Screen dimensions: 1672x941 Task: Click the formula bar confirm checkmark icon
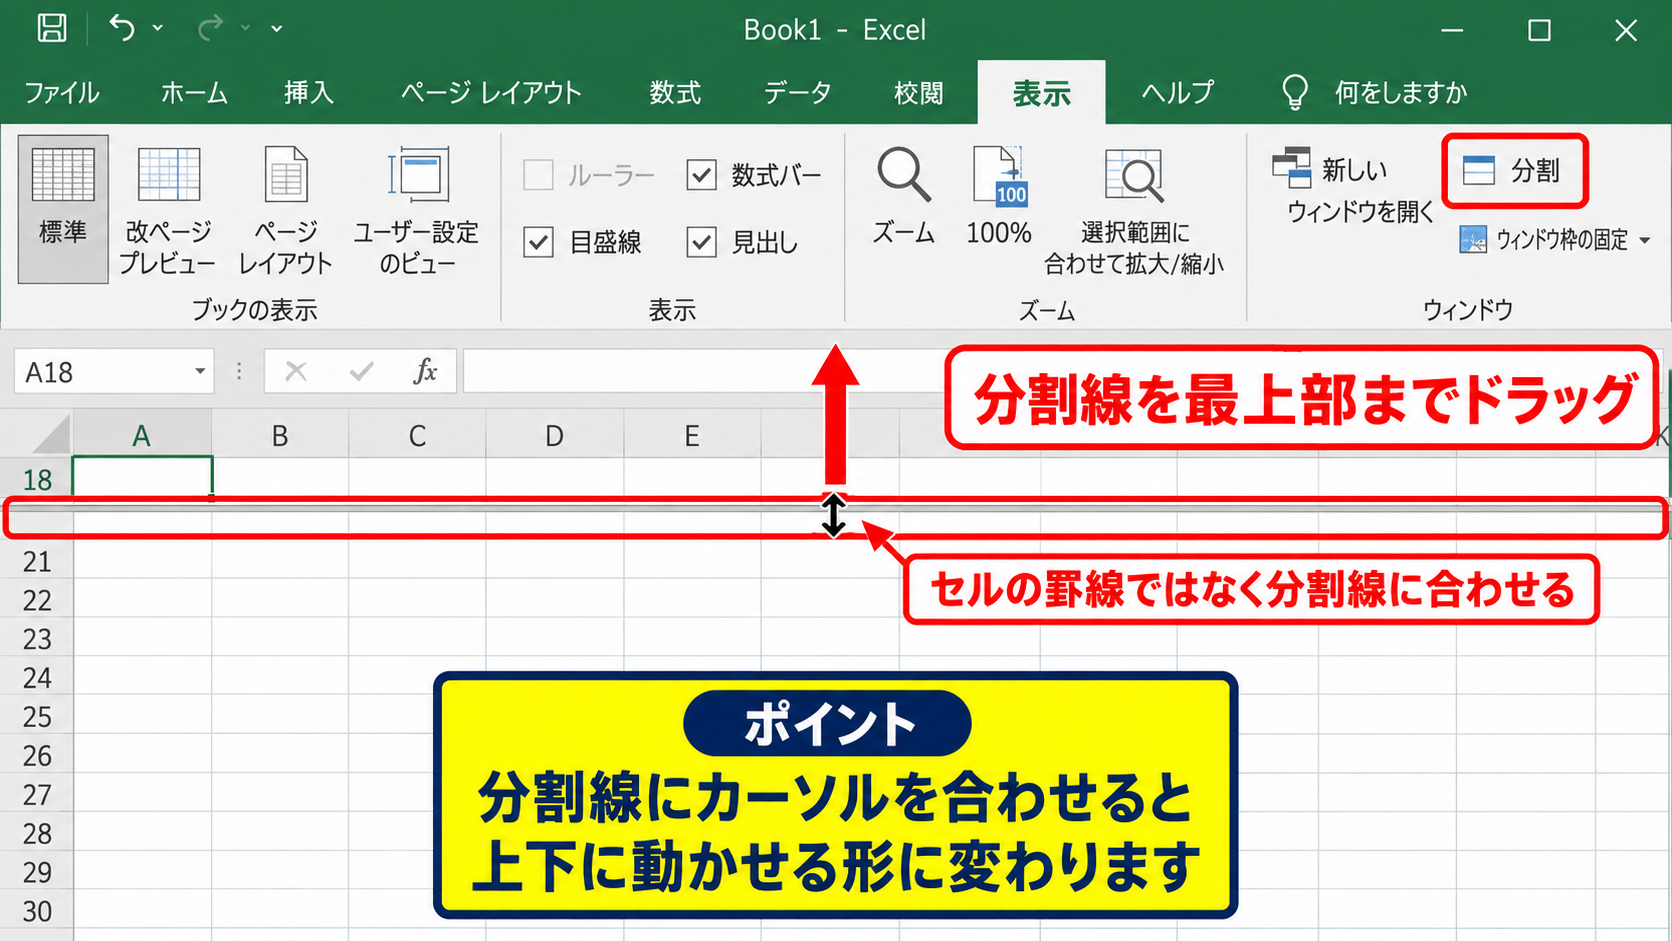pos(361,371)
